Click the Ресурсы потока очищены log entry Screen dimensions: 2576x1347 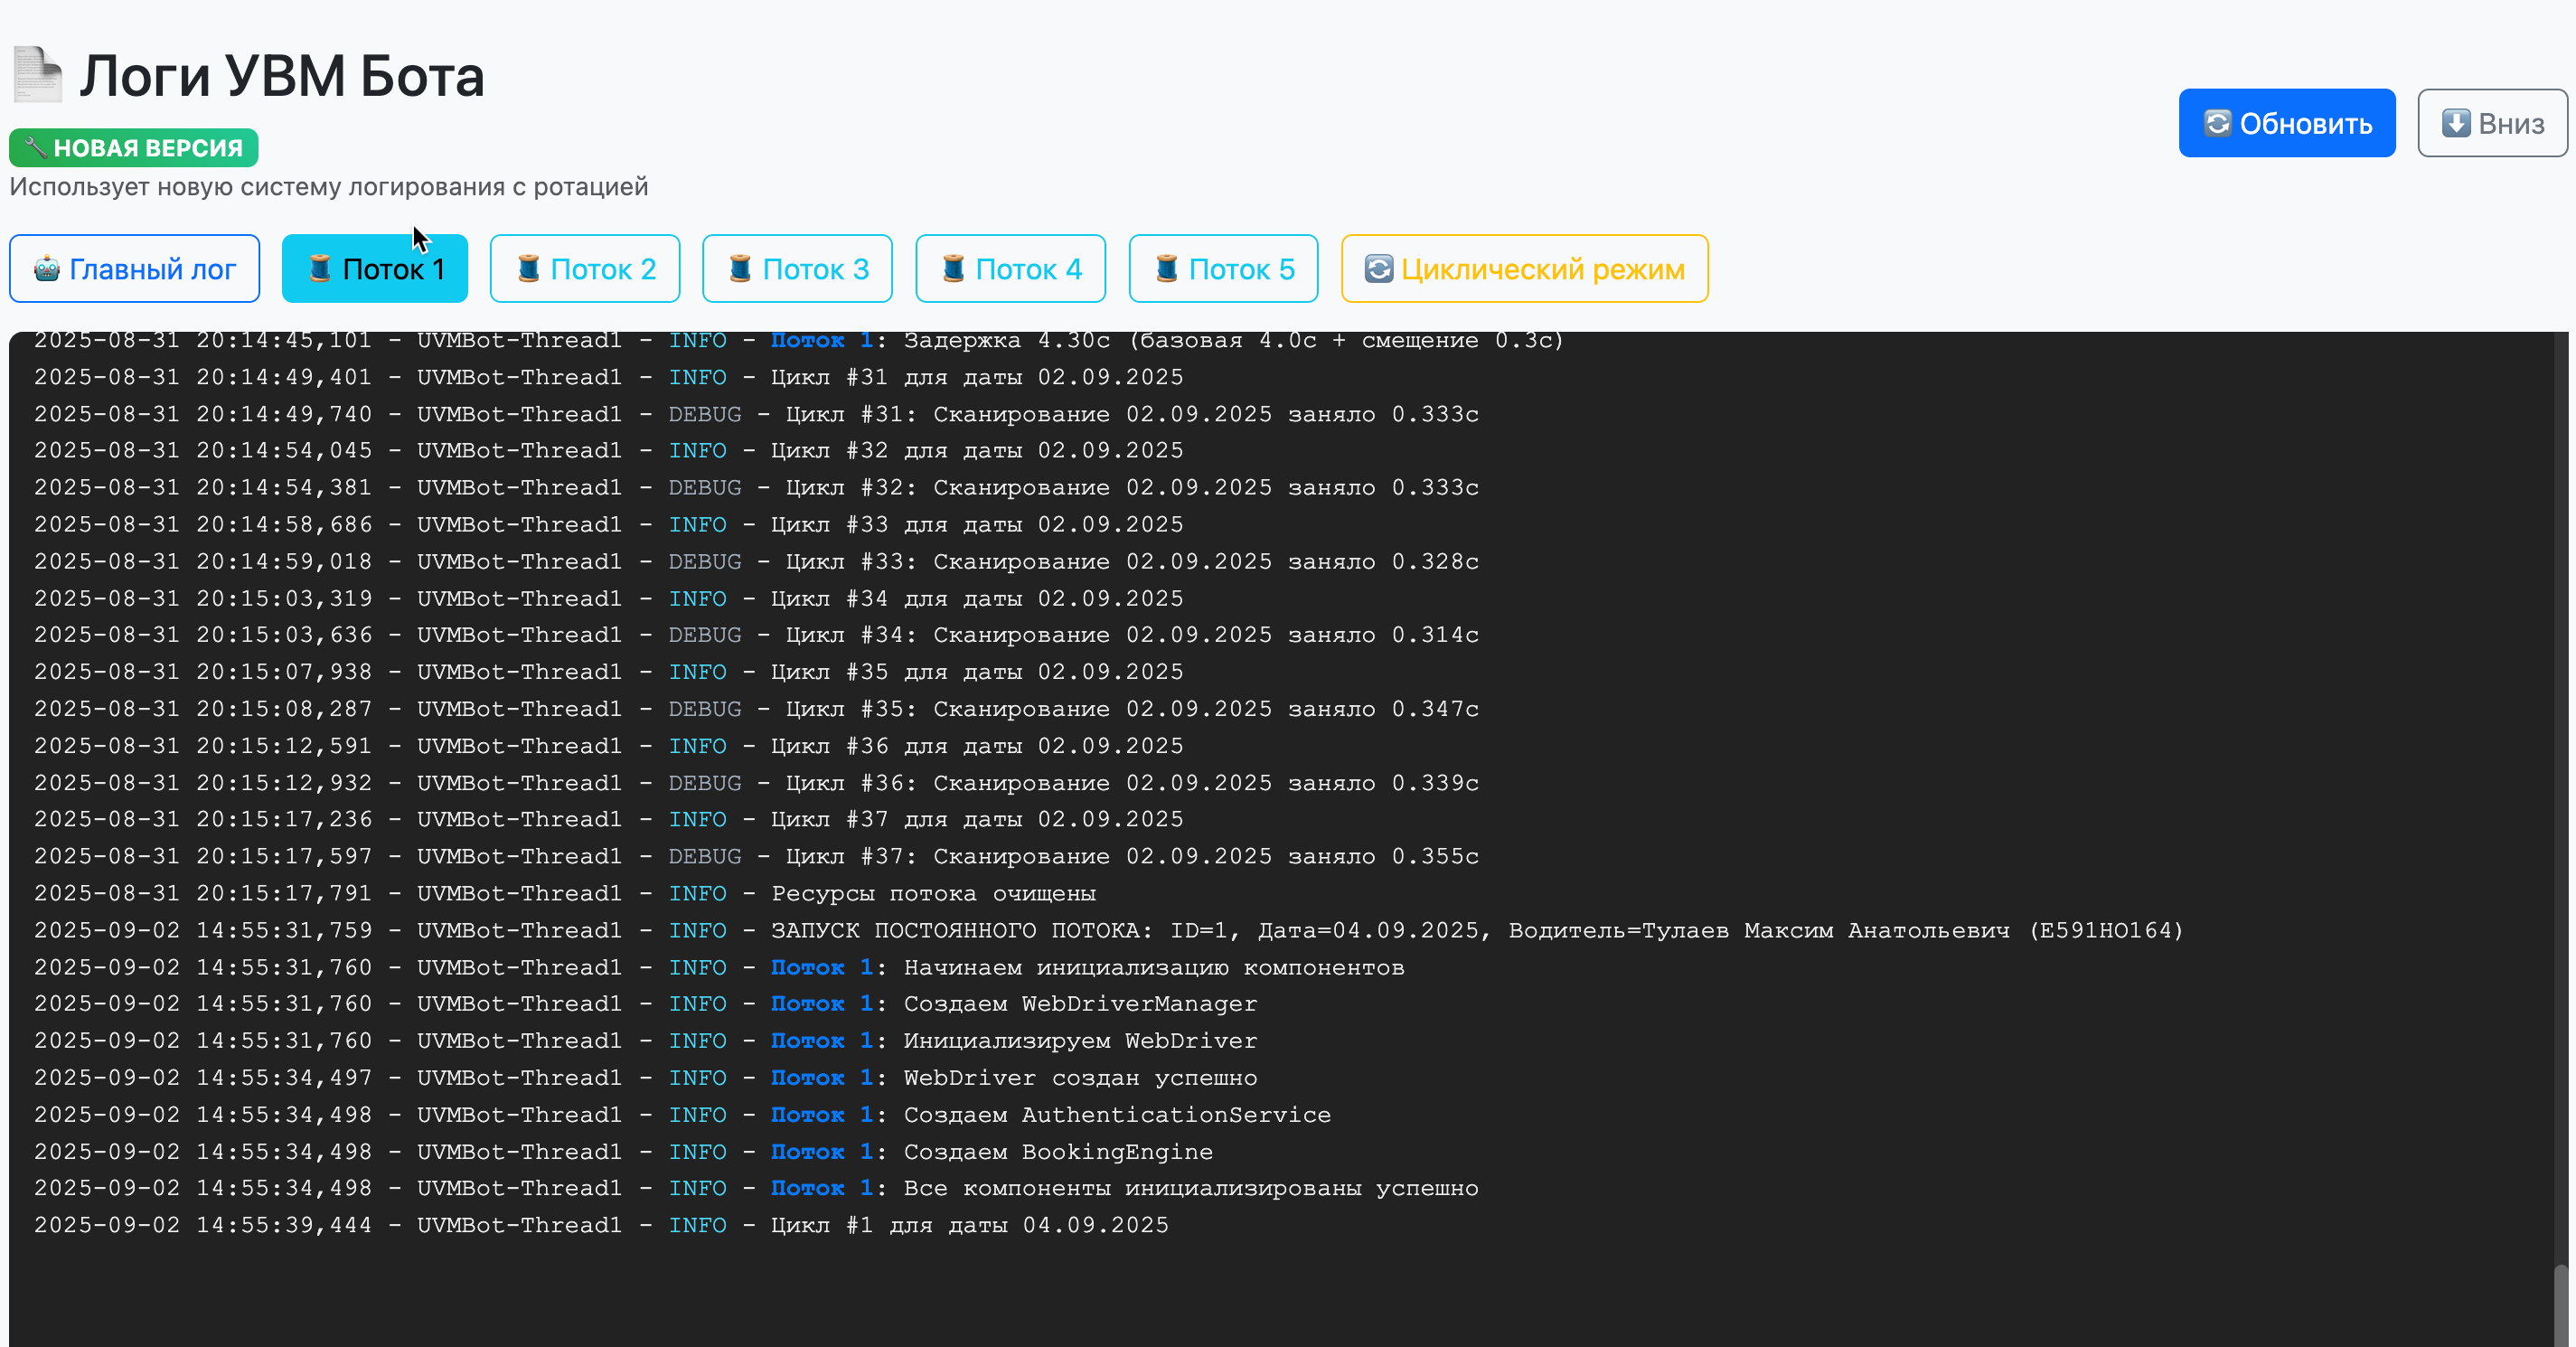pyautogui.click(x=932, y=893)
